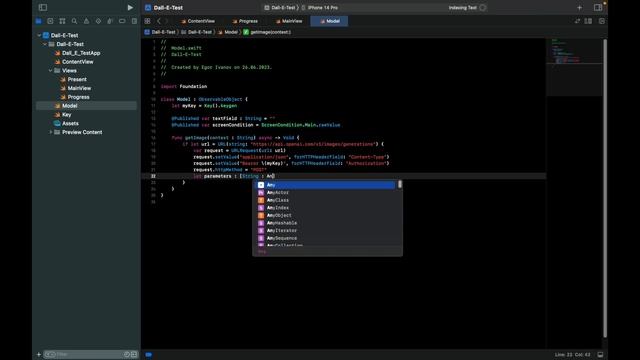
Task: Click the autocomplete list scrollbar
Action: (400, 184)
